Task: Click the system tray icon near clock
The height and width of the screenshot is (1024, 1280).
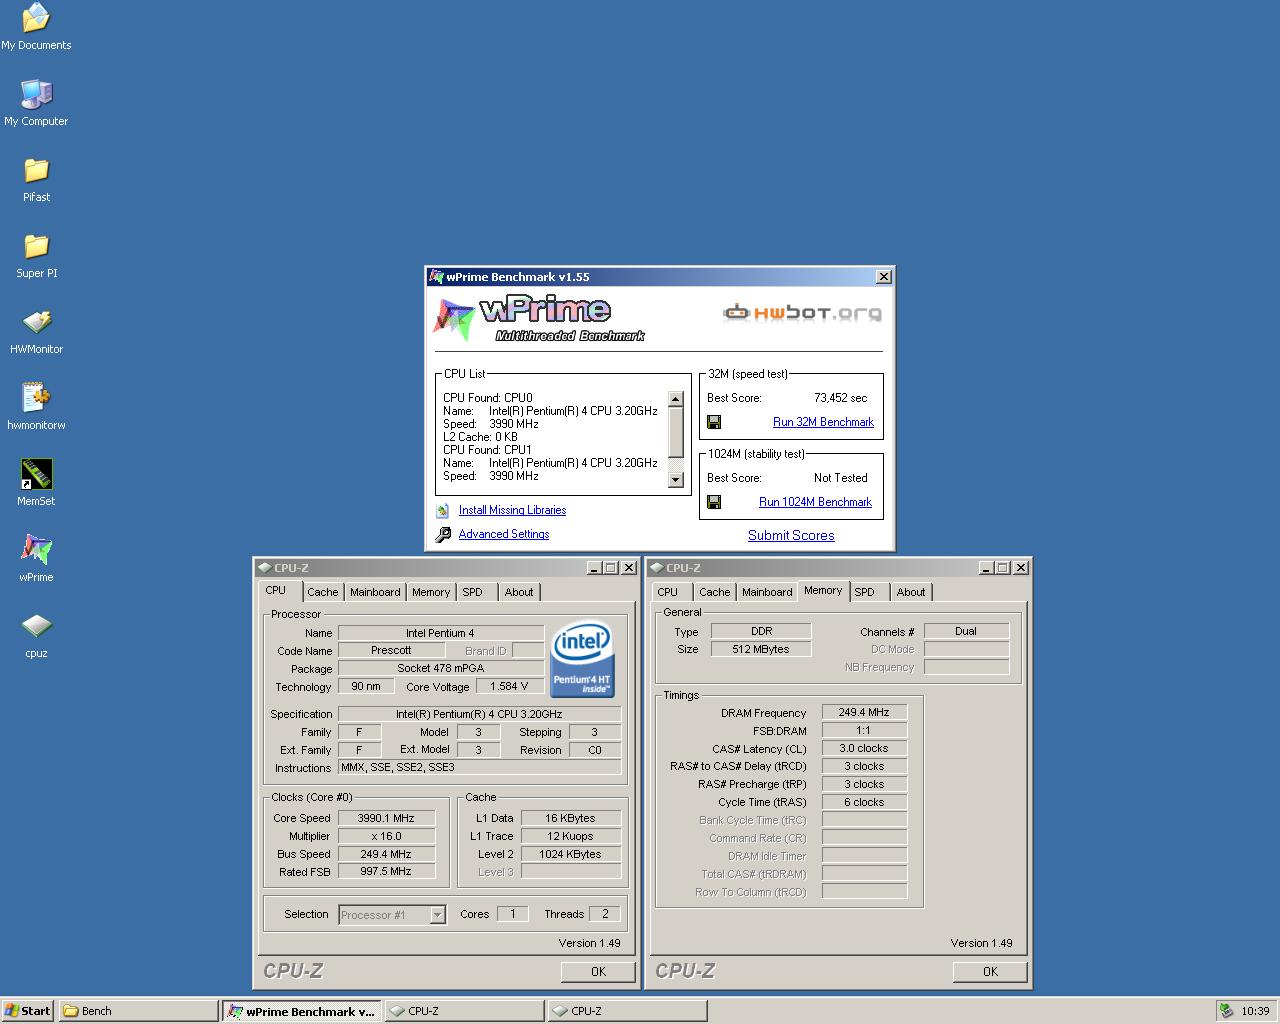Action: (1226, 1011)
